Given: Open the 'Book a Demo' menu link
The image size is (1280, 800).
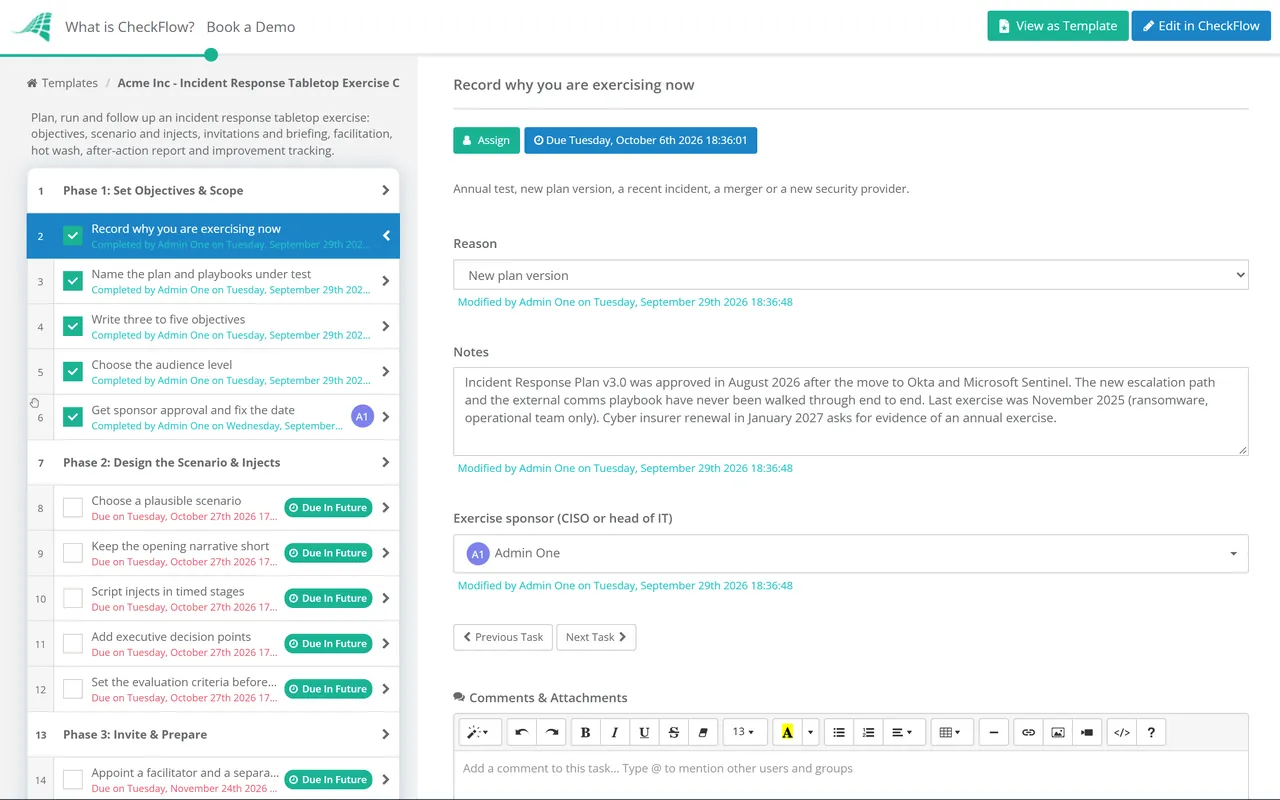Looking at the screenshot, I should (x=251, y=27).
